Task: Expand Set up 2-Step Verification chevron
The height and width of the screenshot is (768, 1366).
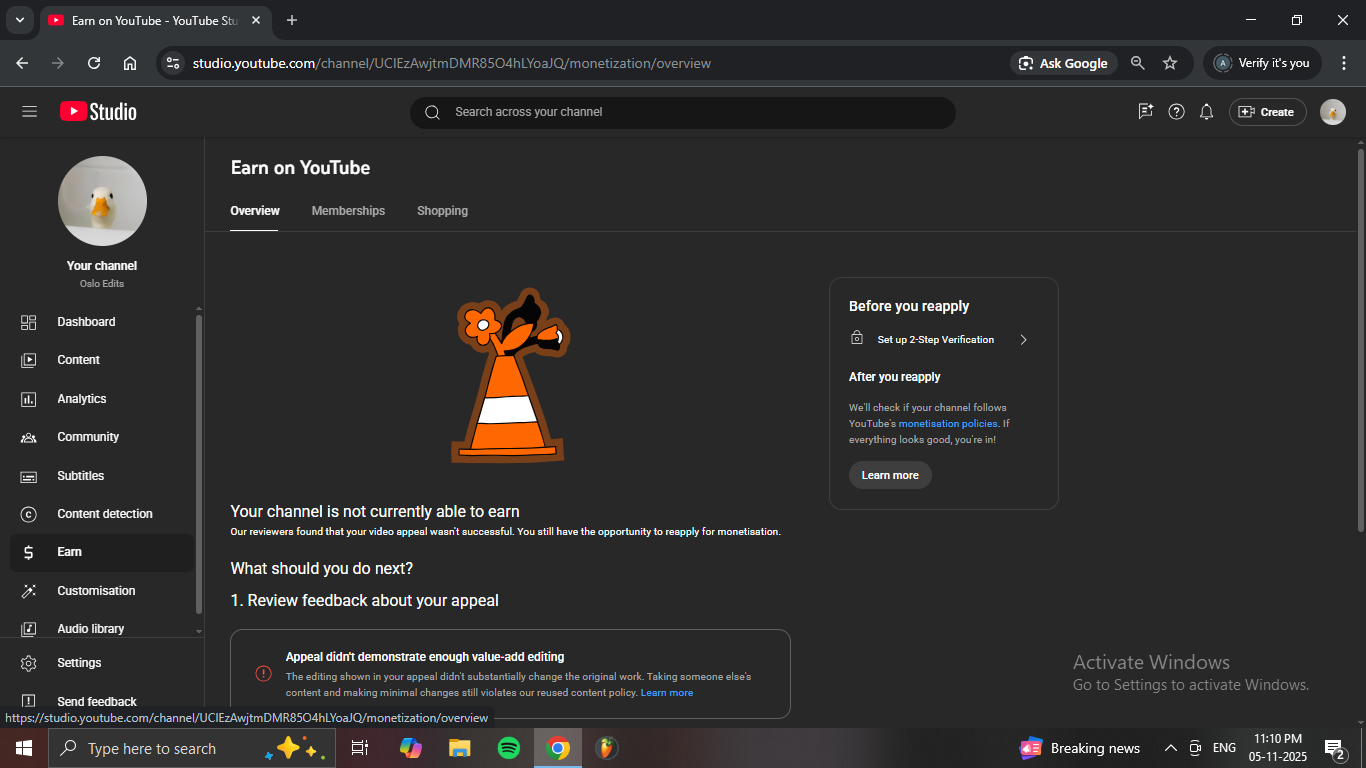Action: tap(1023, 340)
